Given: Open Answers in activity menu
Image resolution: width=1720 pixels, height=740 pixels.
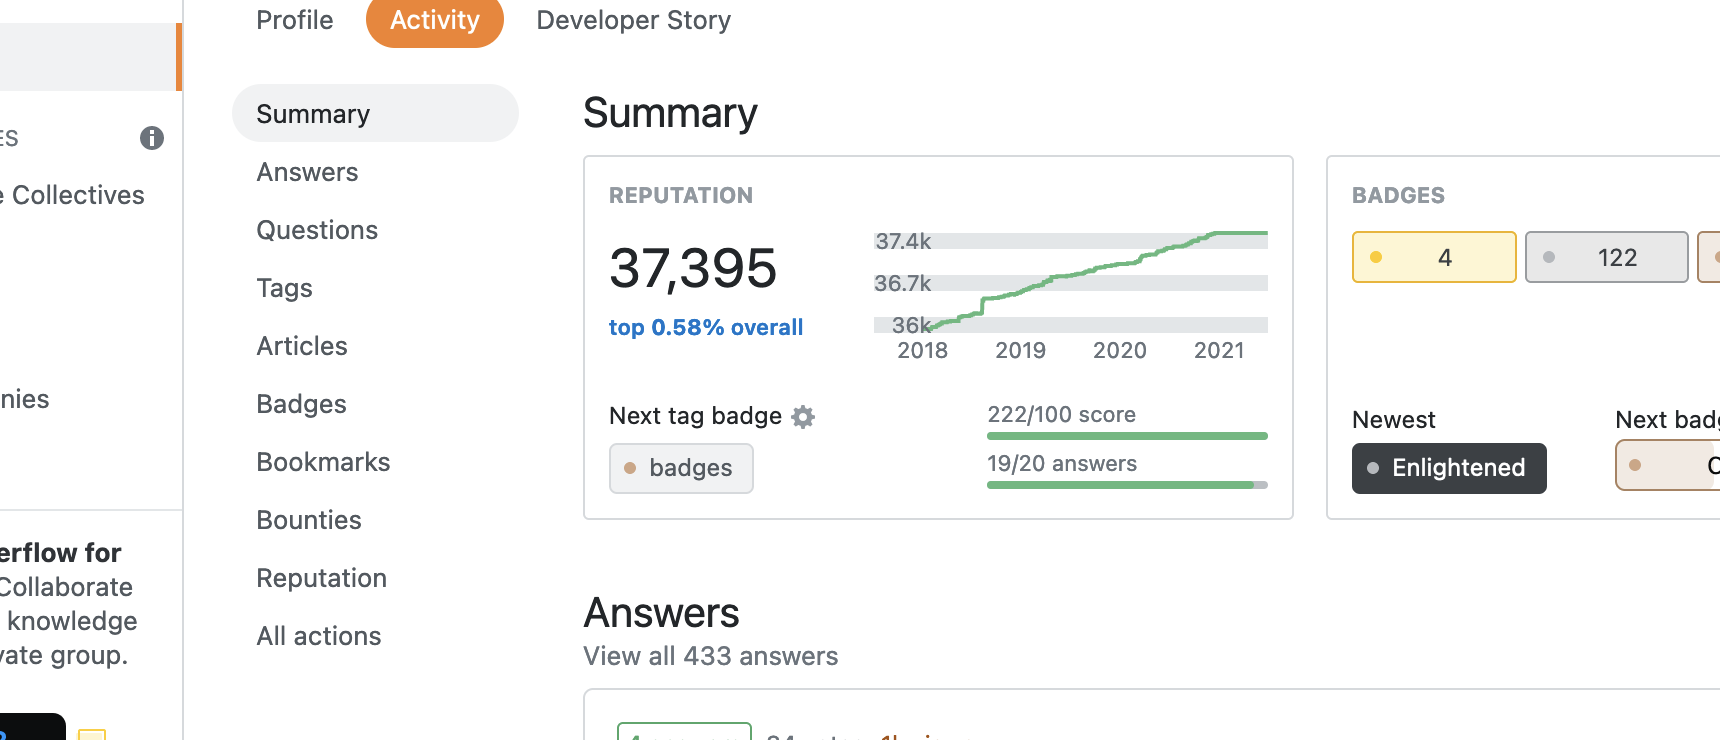Looking at the screenshot, I should click(307, 172).
